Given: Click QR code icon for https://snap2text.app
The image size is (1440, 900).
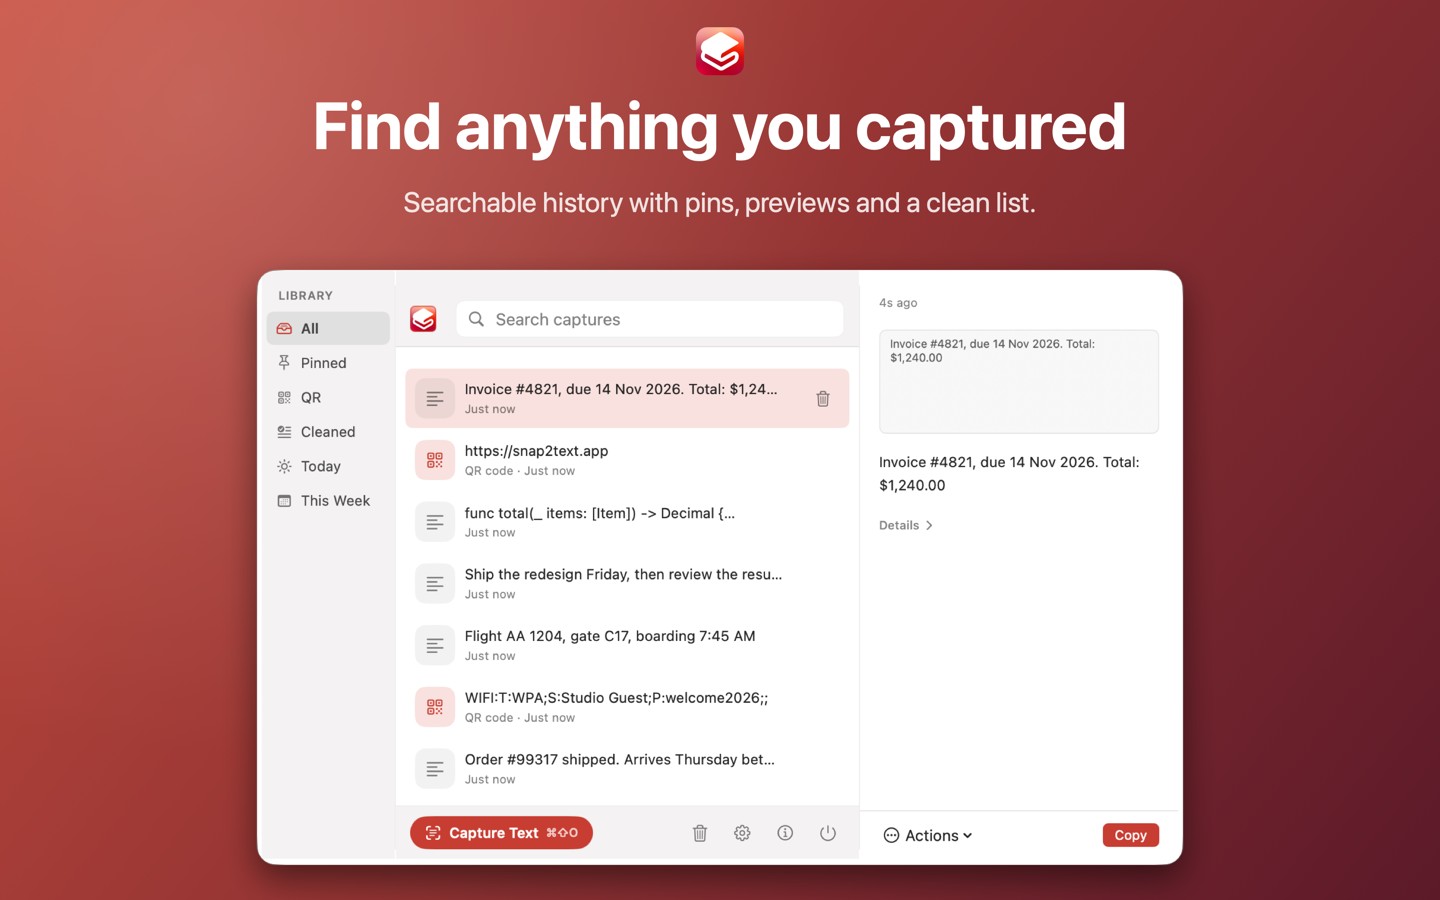Looking at the screenshot, I should (x=435, y=460).
